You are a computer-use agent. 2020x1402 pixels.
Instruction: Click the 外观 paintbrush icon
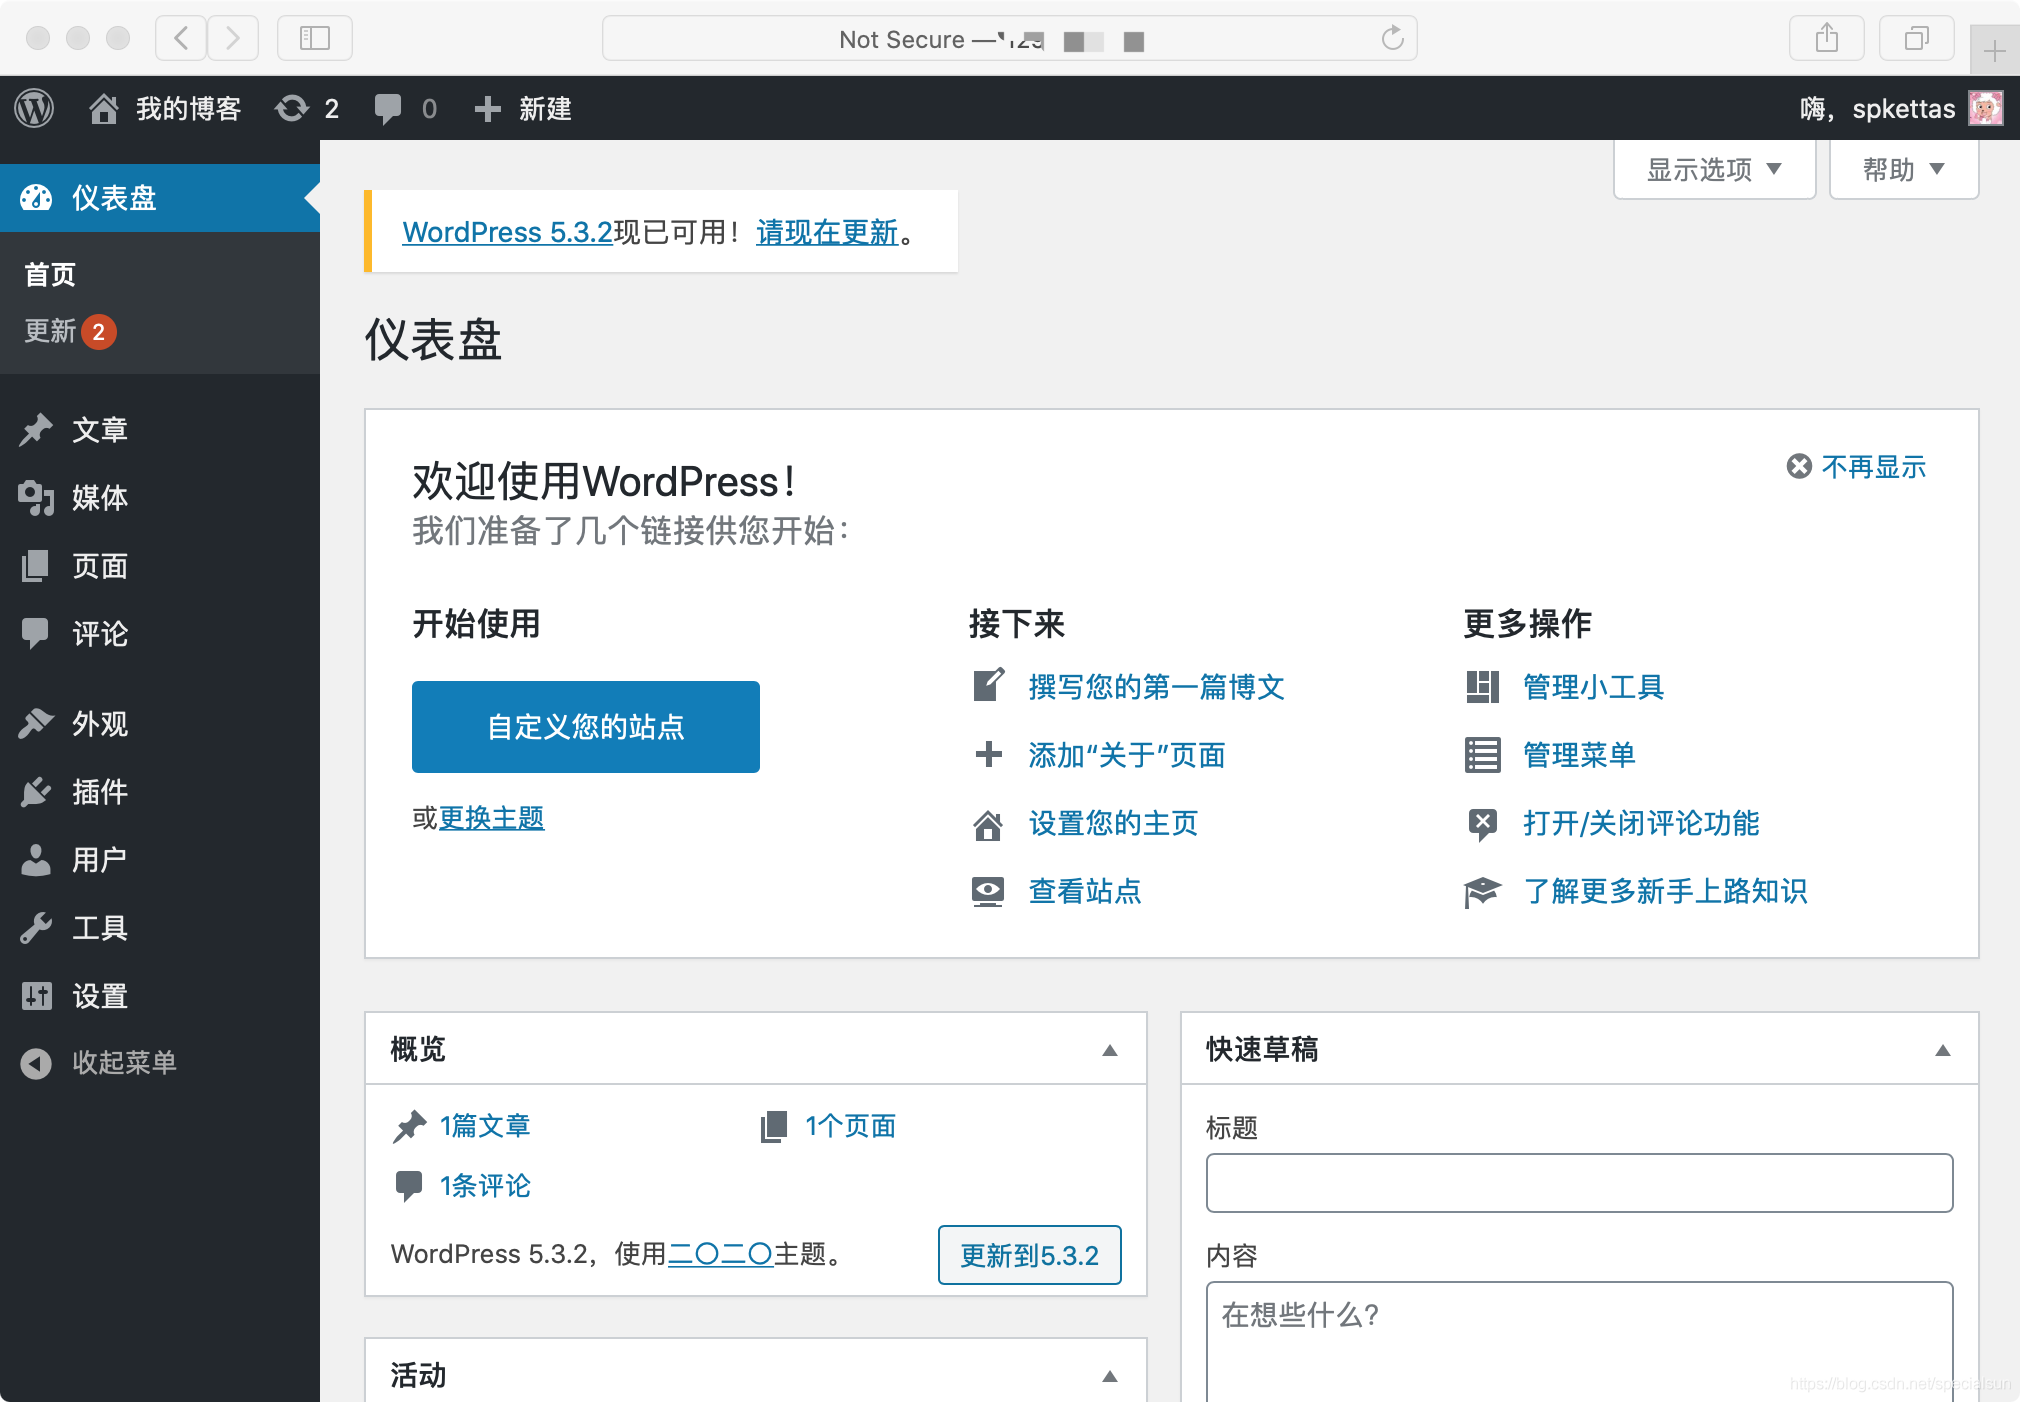(x=36, y=724)
